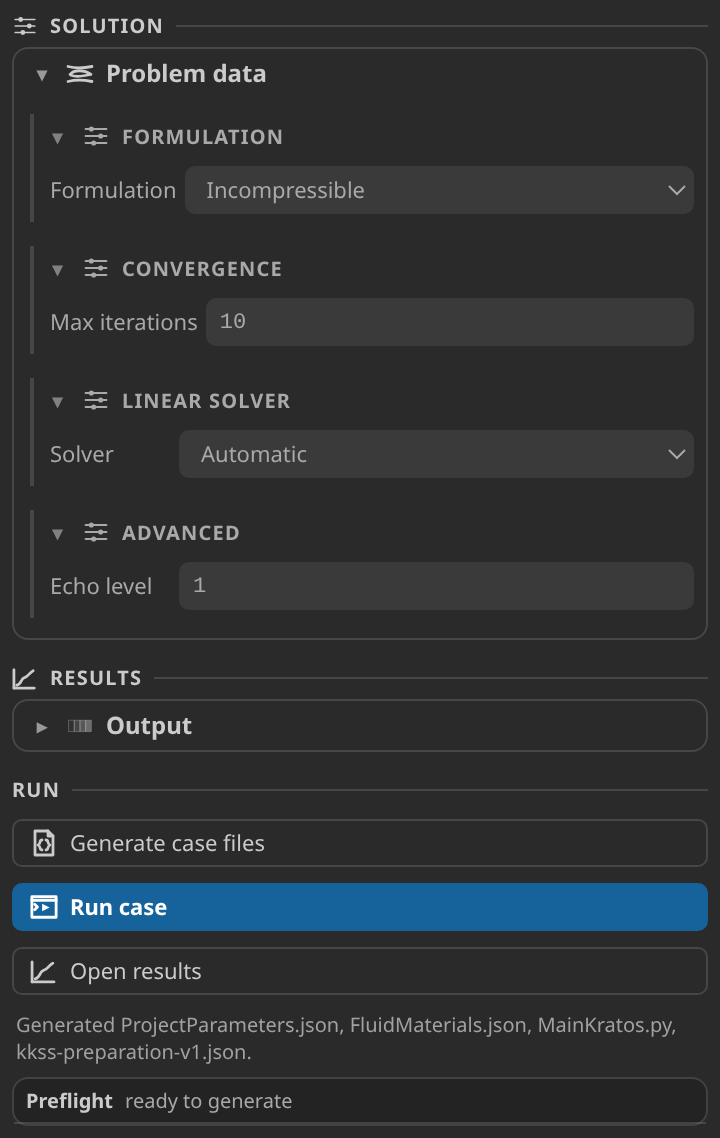Click the Echo level input field
Viewport: 720px width, 1138px height.
pos(436,586)
